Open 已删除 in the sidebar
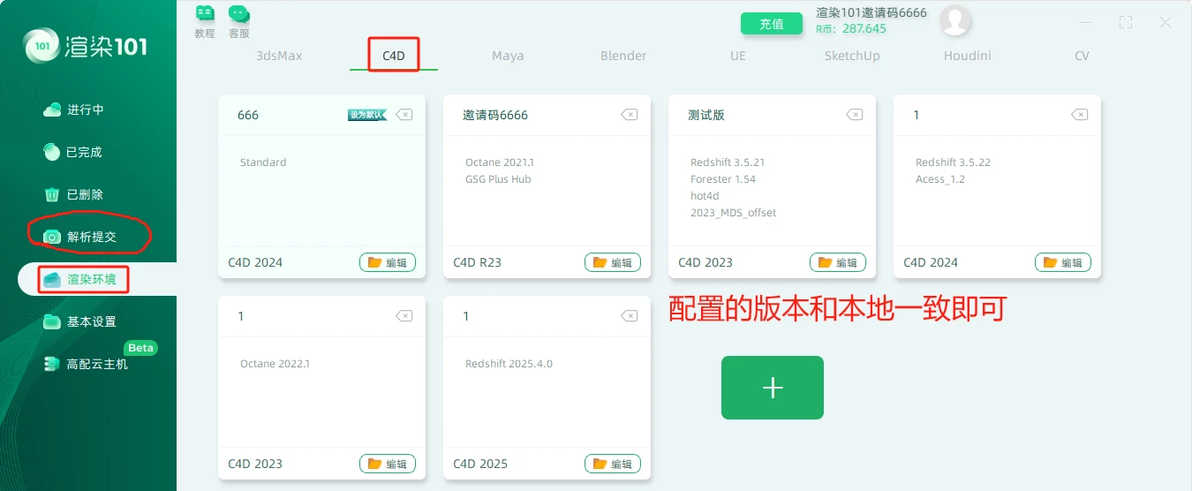Viewport: 1192px width, 491px height. click(x=73, y=195)
